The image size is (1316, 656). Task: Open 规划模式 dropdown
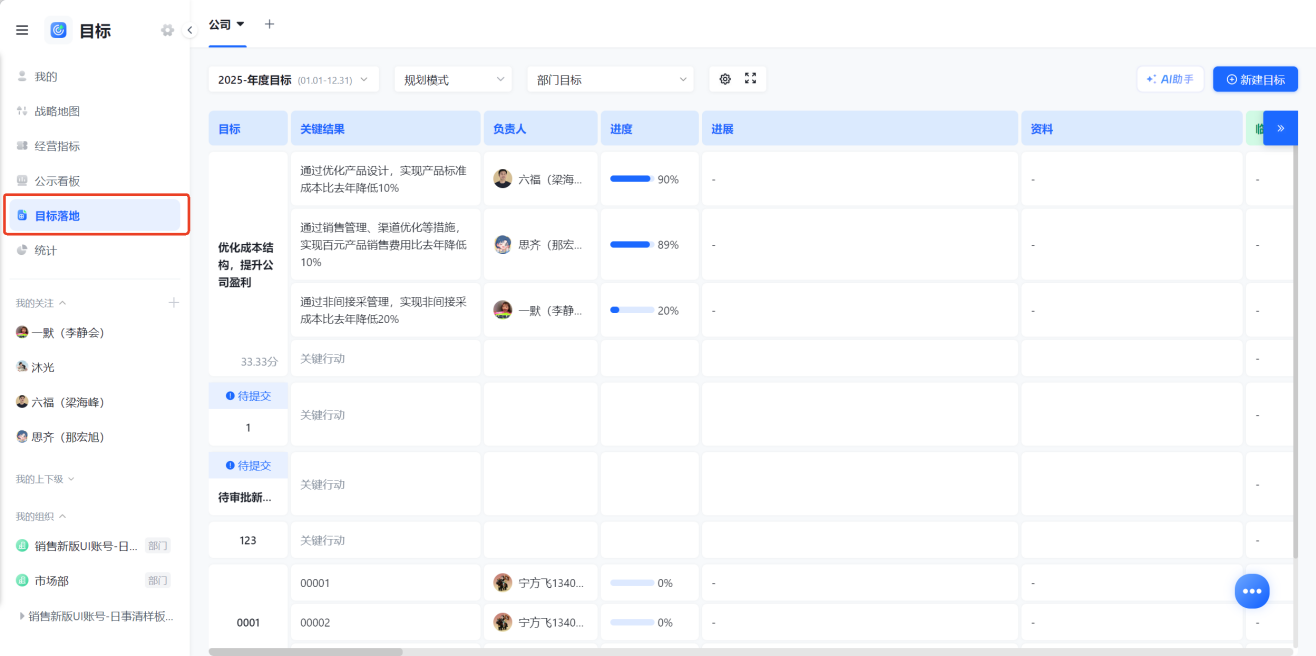[452, 80]
